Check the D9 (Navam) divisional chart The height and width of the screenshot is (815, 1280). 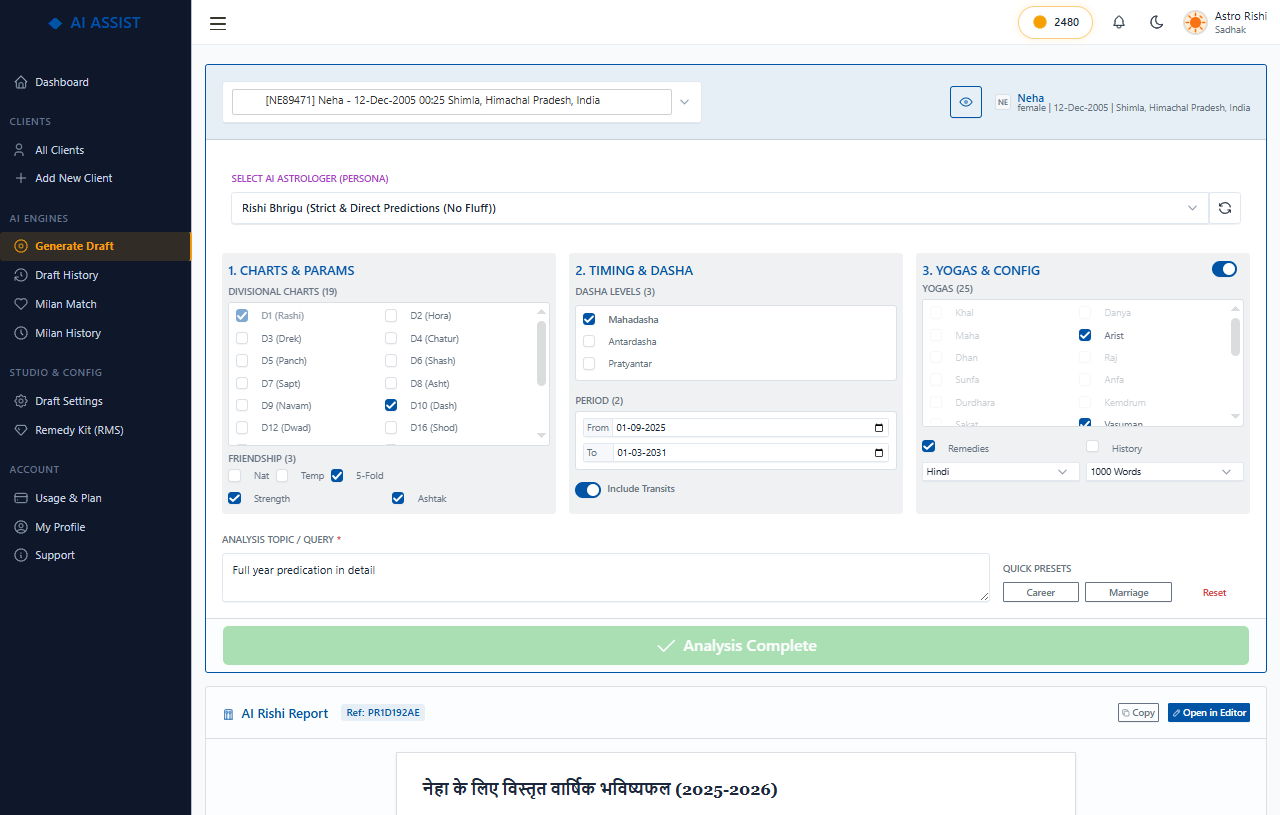click(241, 405)
